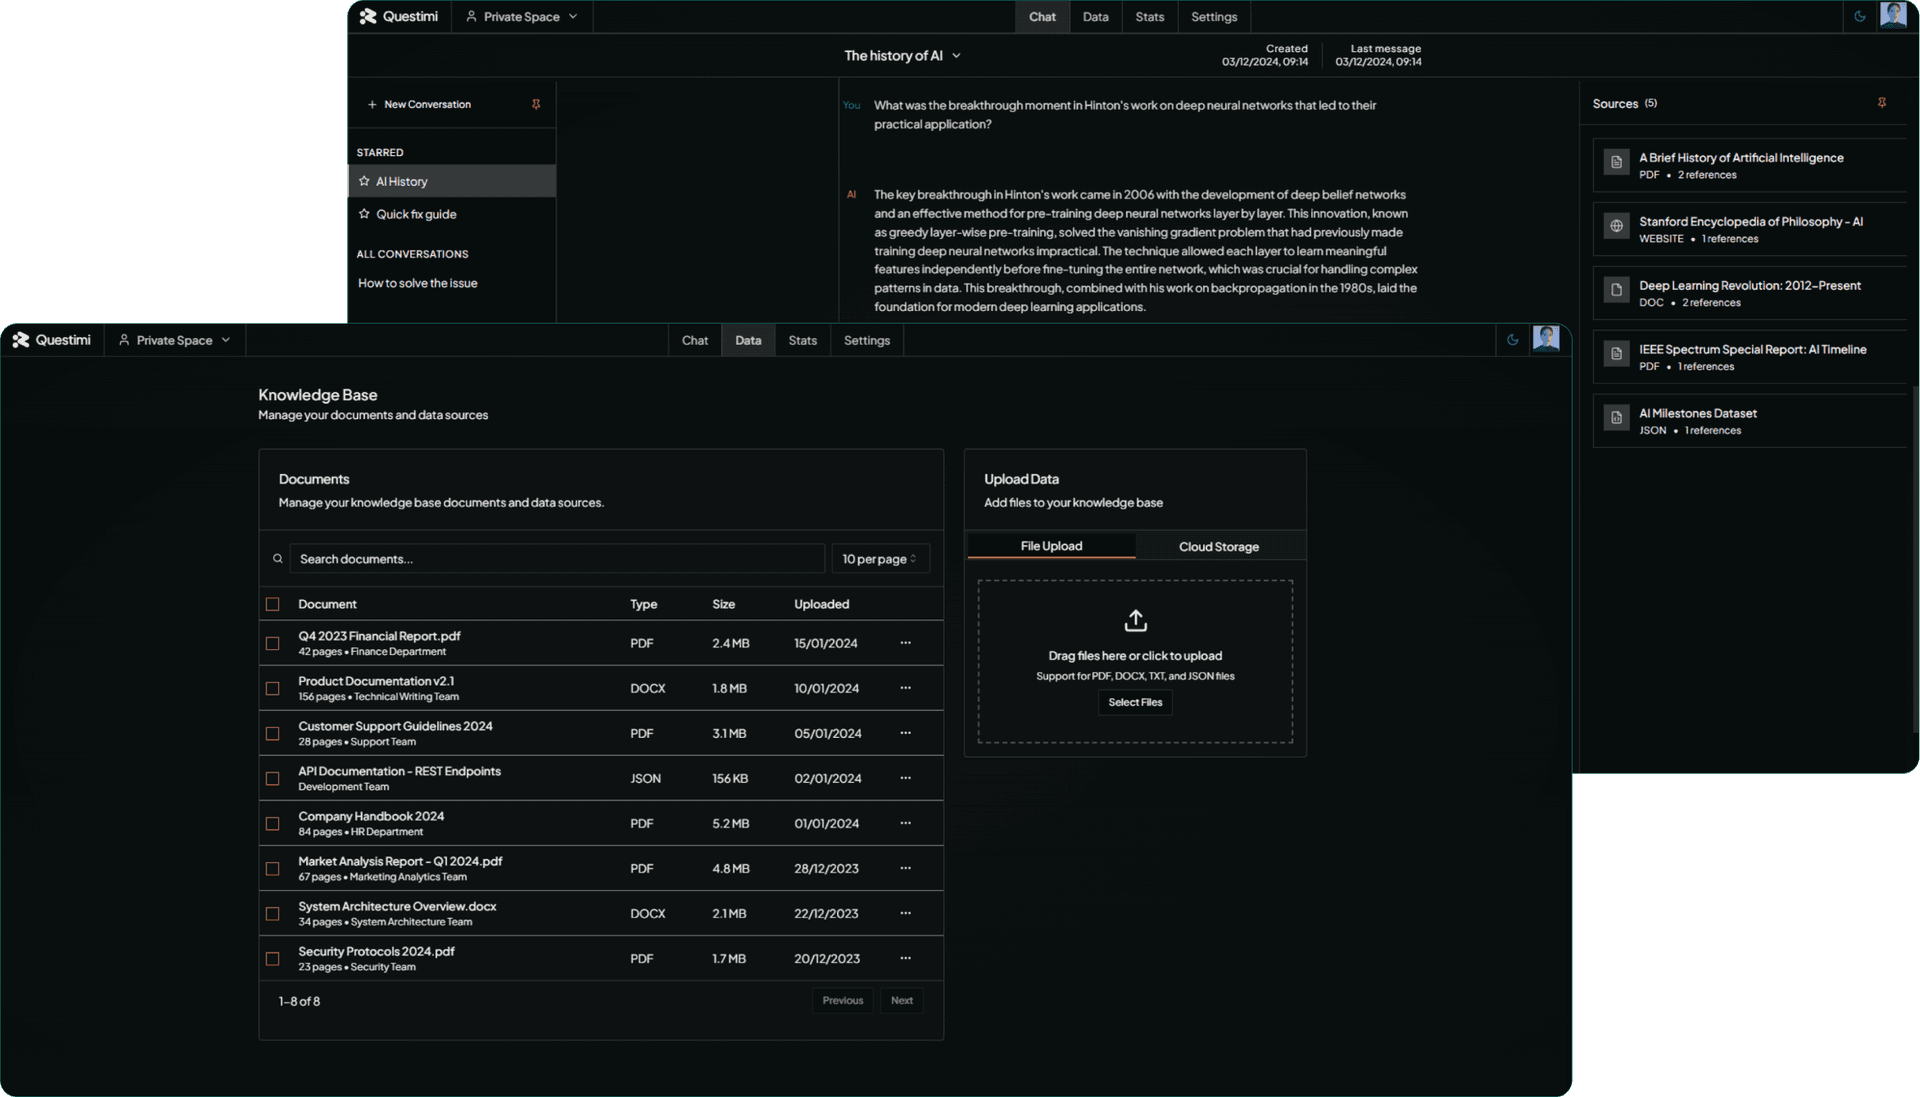The height and width of the screenshot is (1097, 1920).
Task: Open the Stats tab in Data window
Action: point(802,340)
